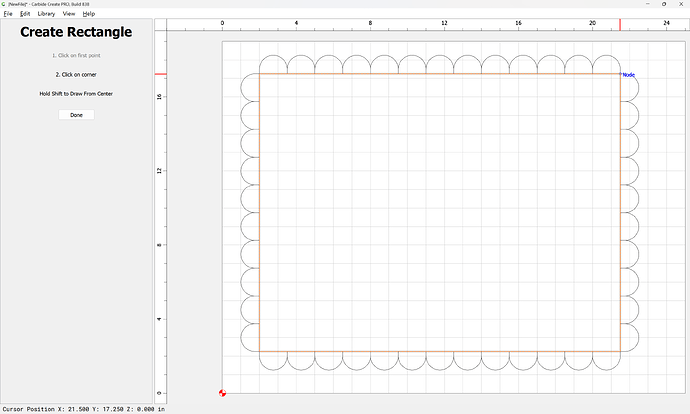Click the Carbide Create app icon in title bar
This screenshot has width=690, height=414.
tap(4, 4)
